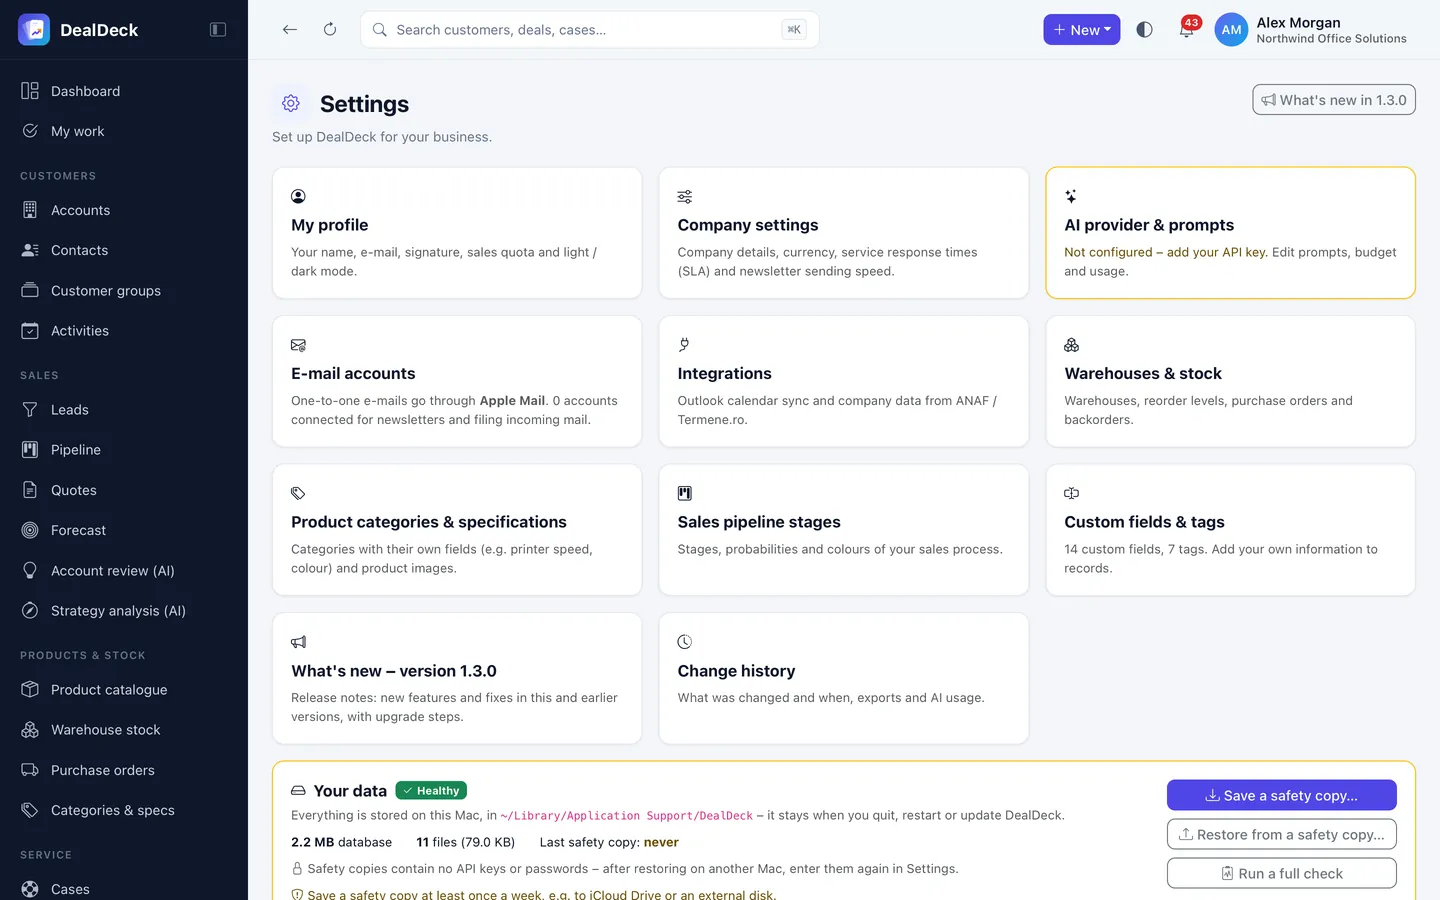Viewport: 1440px width, 900px height.
Task: Go to Contacts page
Action: [x=124, y=250]
